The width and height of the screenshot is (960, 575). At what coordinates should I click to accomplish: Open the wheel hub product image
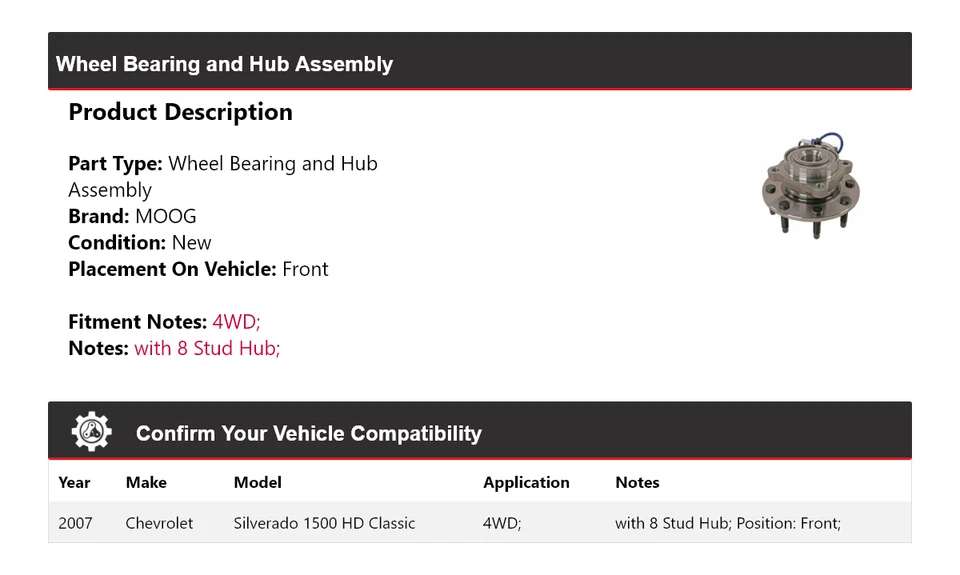click(817, 185)
